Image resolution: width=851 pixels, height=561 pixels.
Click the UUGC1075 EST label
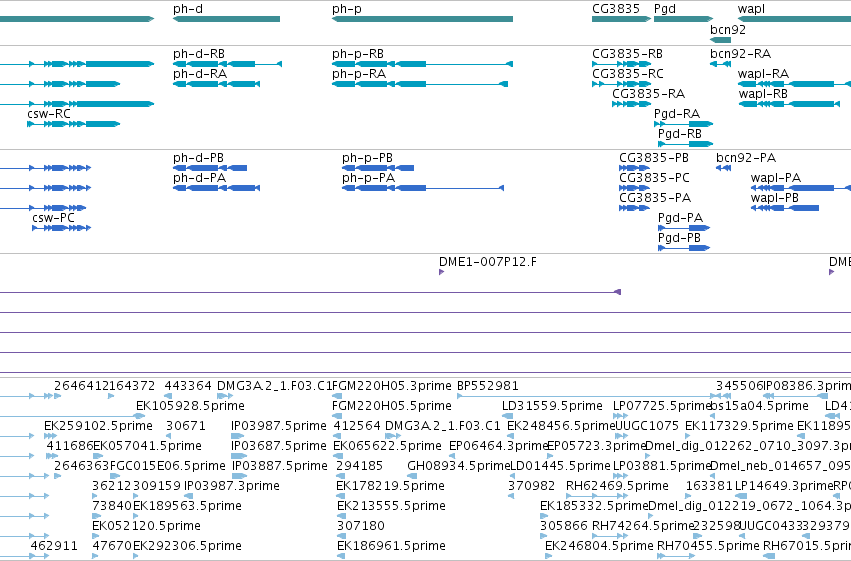point(646,426)
